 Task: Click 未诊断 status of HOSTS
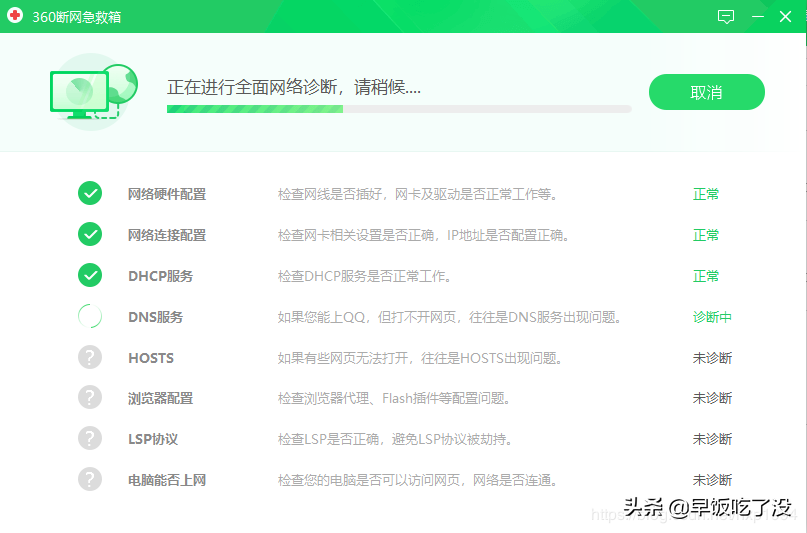712,358
